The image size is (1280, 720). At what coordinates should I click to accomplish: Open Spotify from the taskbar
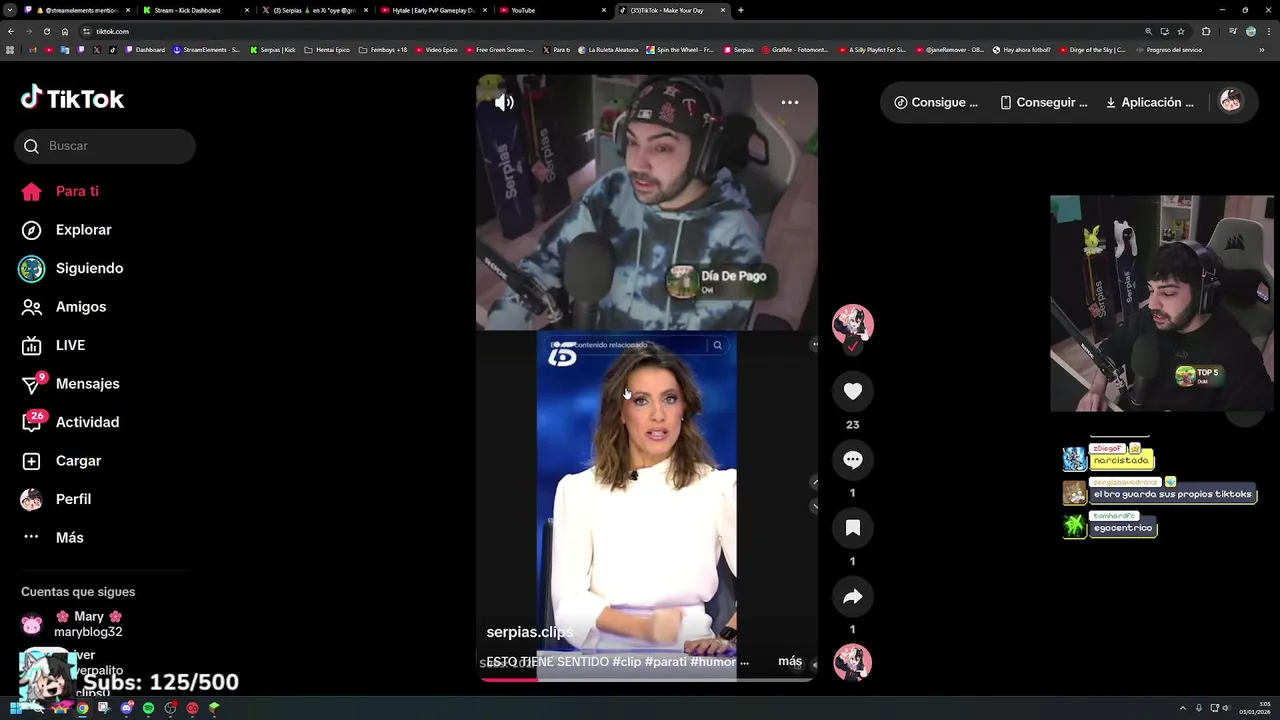point(148,708)
